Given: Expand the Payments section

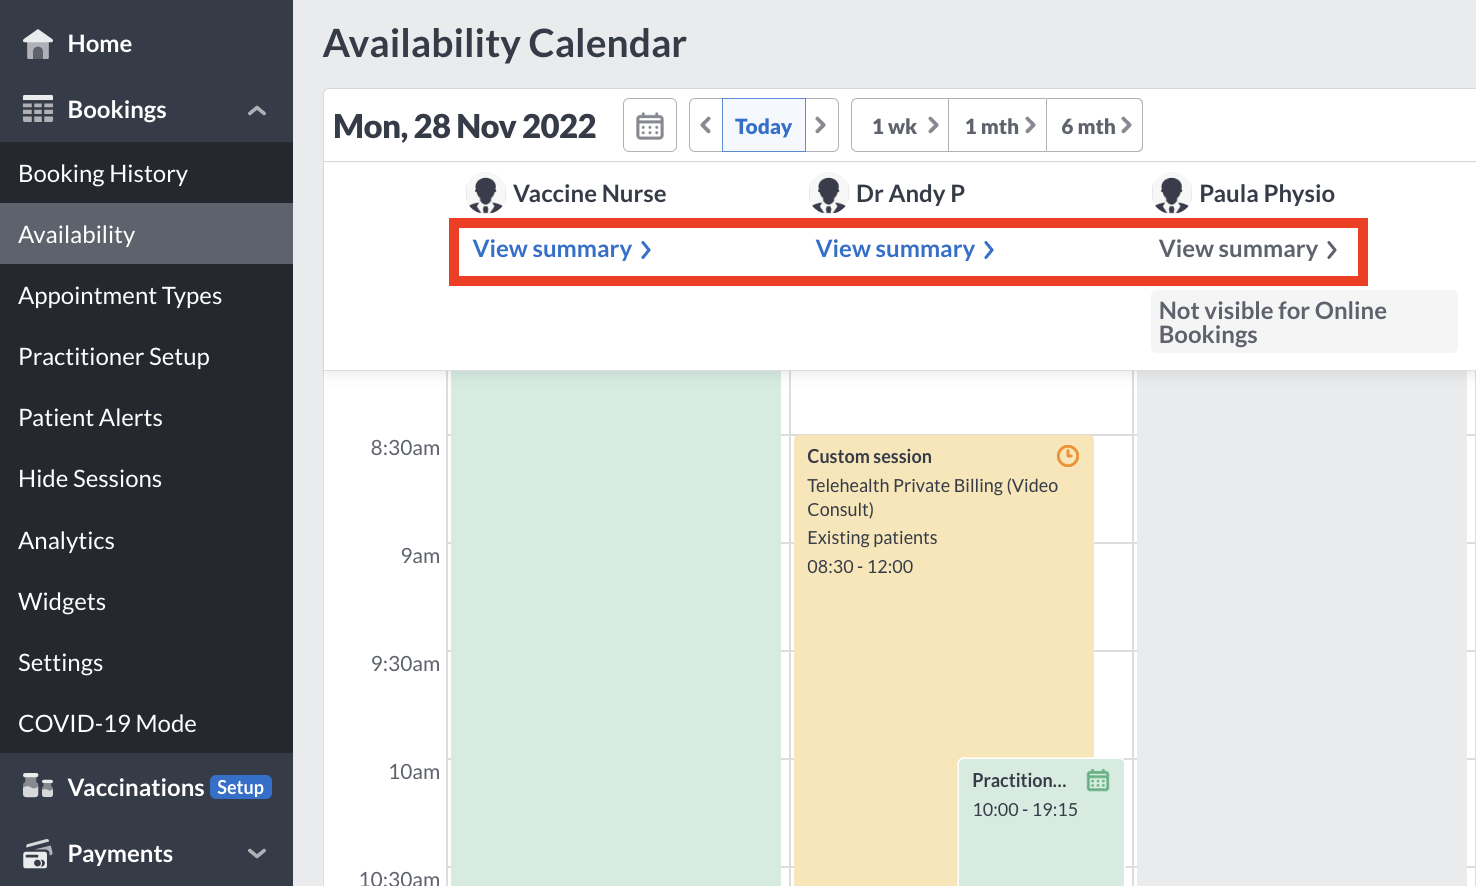Looking at the screenshot, I should (257, 853).
